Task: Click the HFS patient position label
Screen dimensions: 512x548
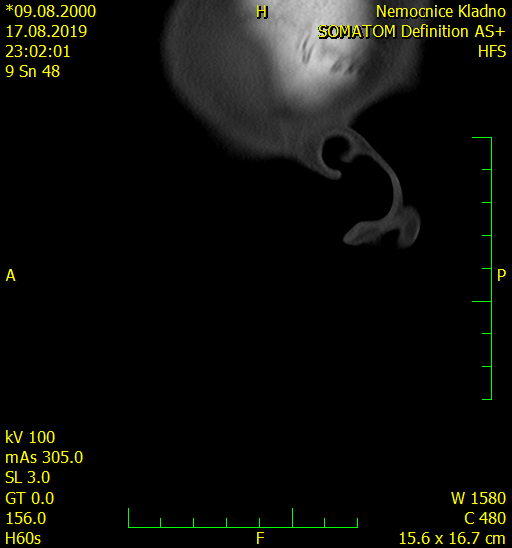Action: (492, 52)
